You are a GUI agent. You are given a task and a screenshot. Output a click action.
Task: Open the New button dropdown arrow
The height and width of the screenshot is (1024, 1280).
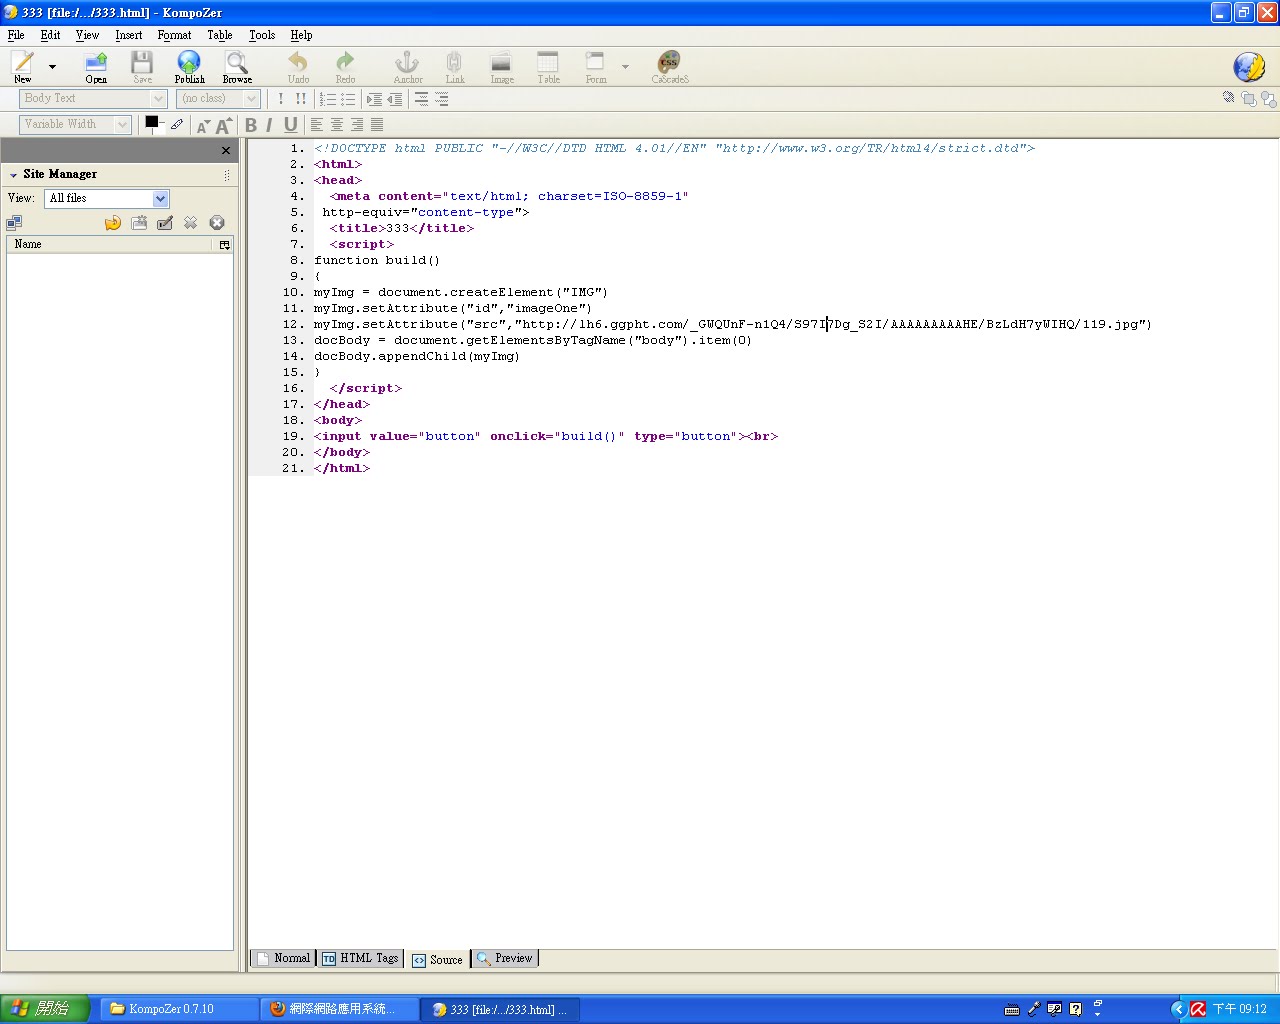click(52, 67)
